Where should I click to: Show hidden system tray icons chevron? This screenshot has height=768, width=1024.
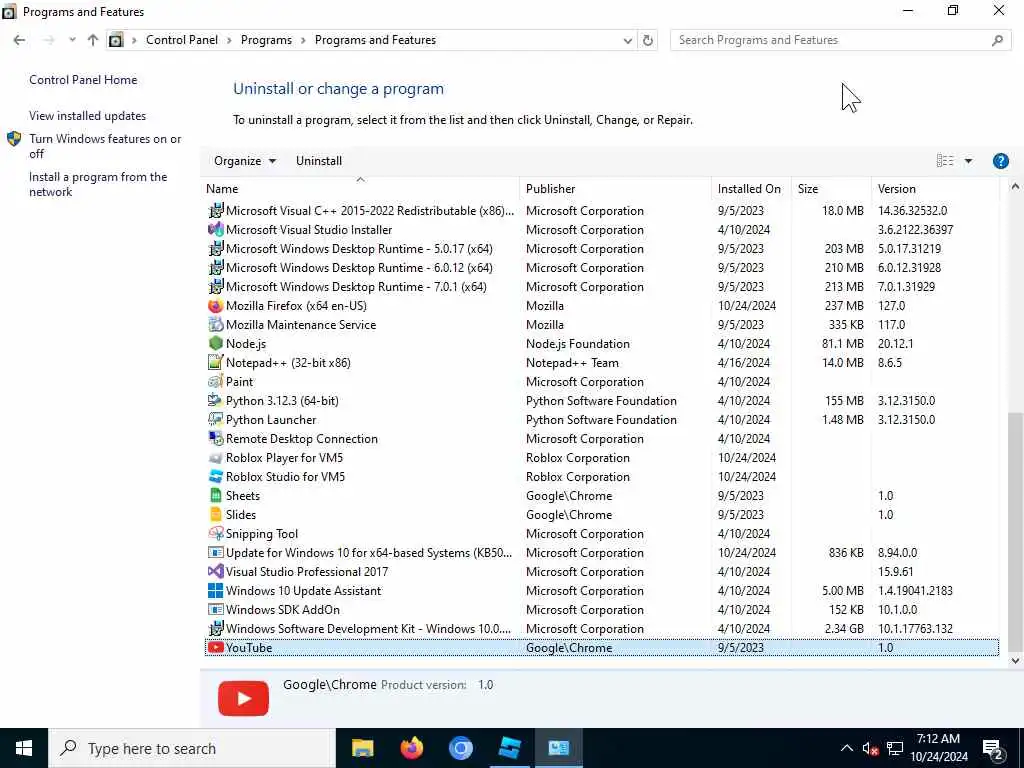[846, 748]
